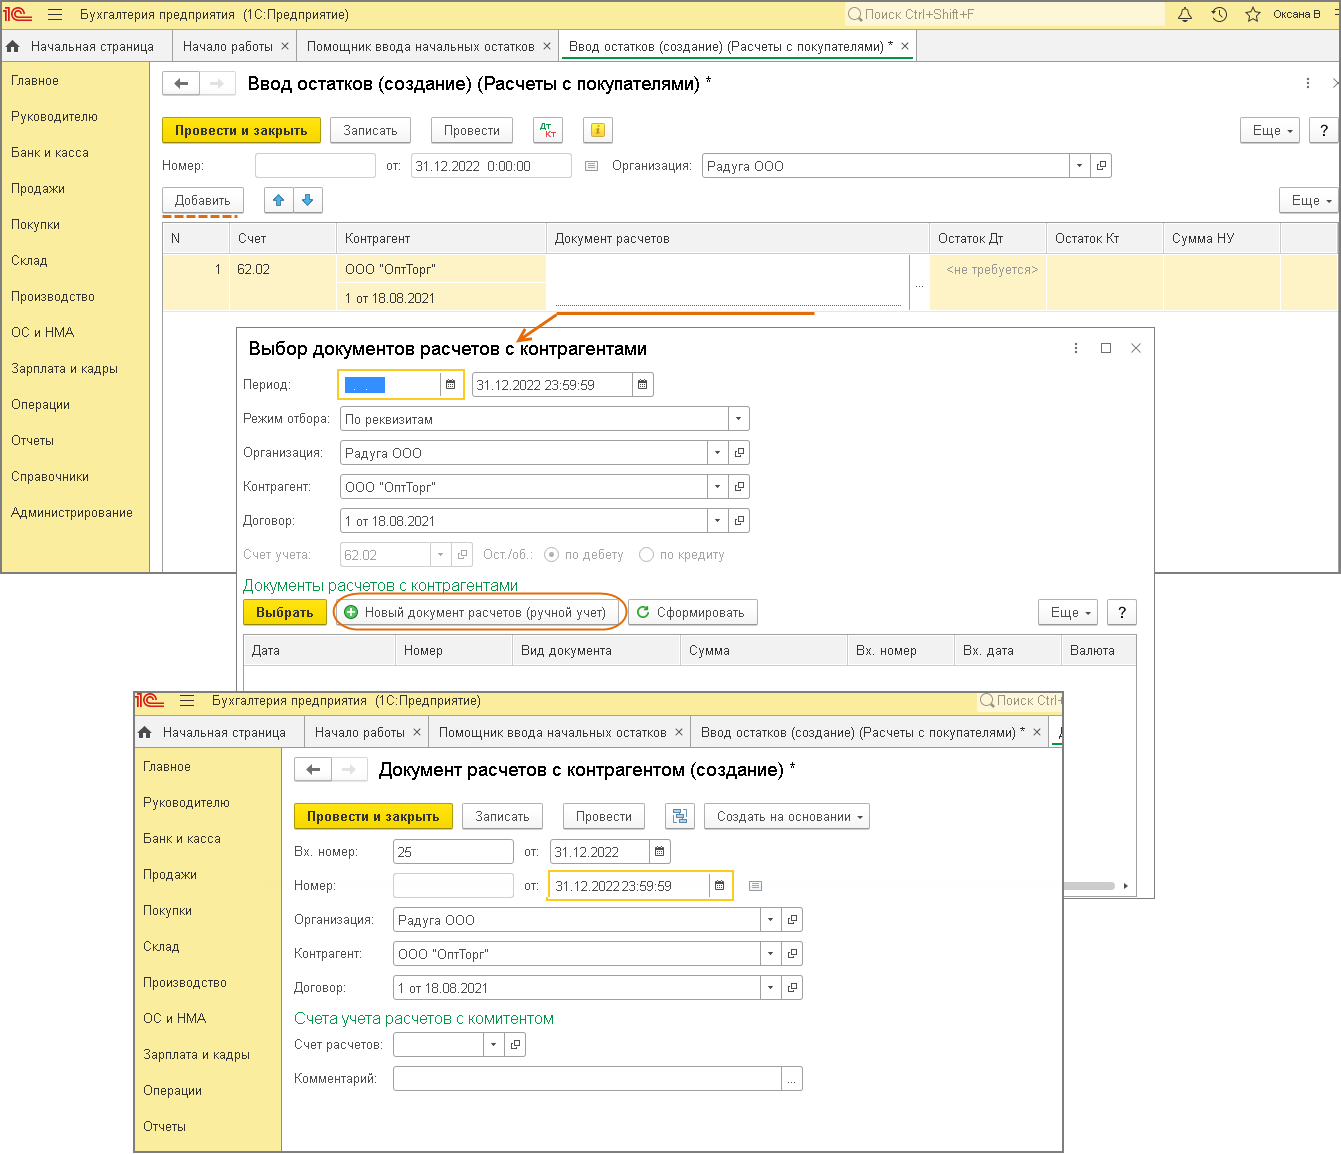This screenshot has height=1155, width=1341.
Task: Select radio button по дебету
Action: tap(552, 555)
